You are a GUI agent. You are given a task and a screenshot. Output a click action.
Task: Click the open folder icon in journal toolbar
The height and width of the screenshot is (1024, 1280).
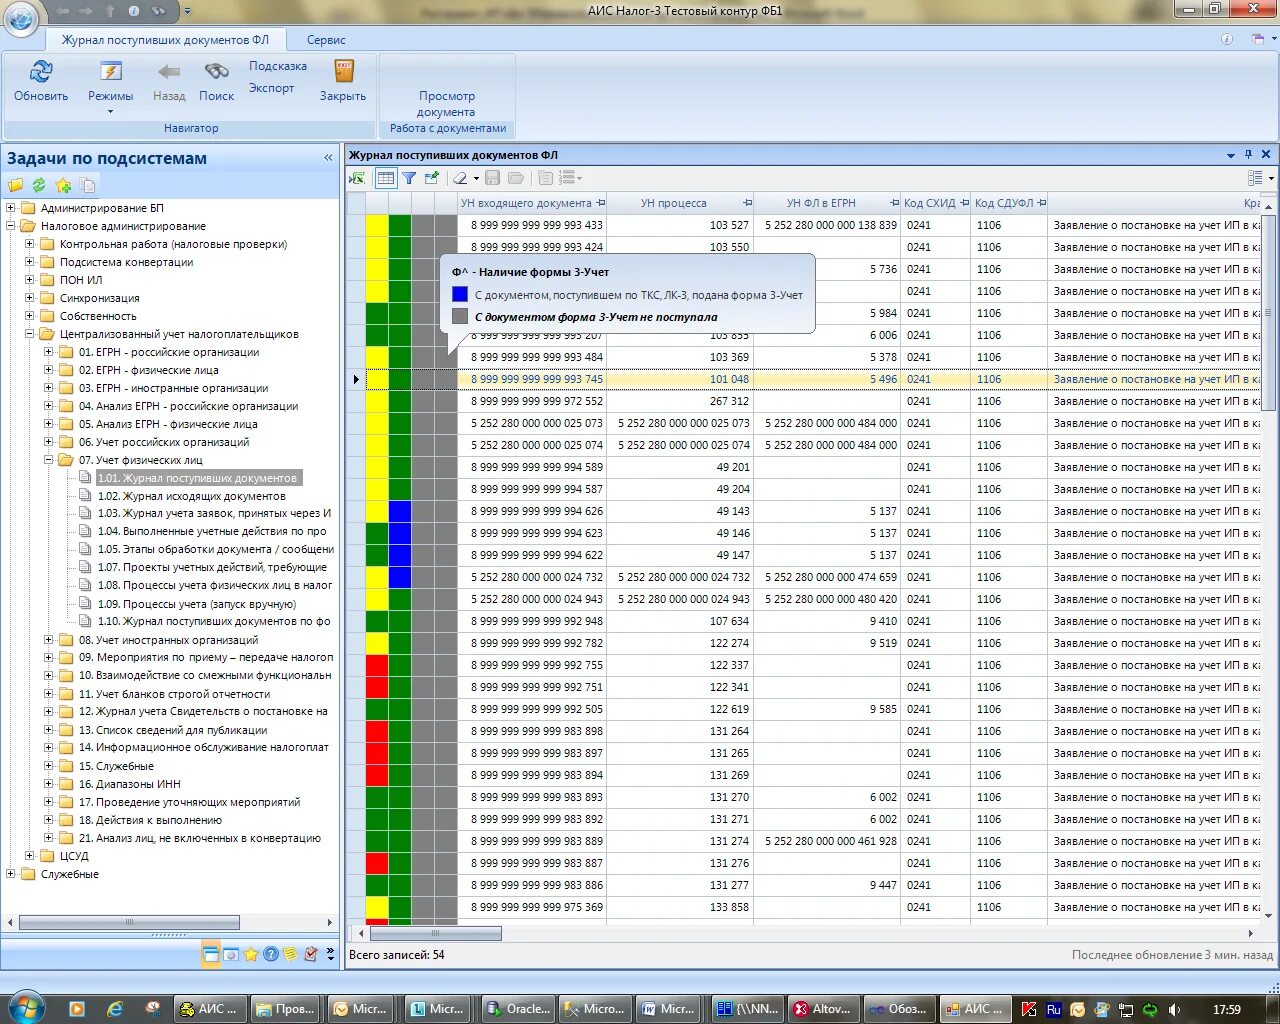516,178
